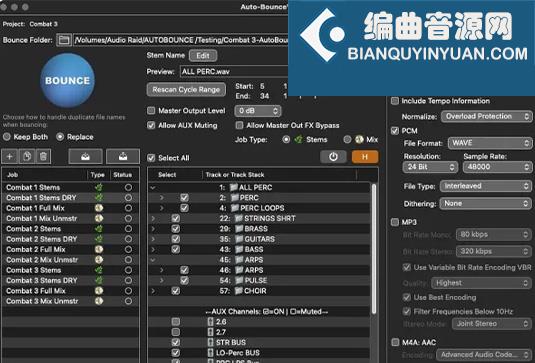Open the 0 dB output level dropdown
Screen dimensions: 535x363
tap(258, 111)
